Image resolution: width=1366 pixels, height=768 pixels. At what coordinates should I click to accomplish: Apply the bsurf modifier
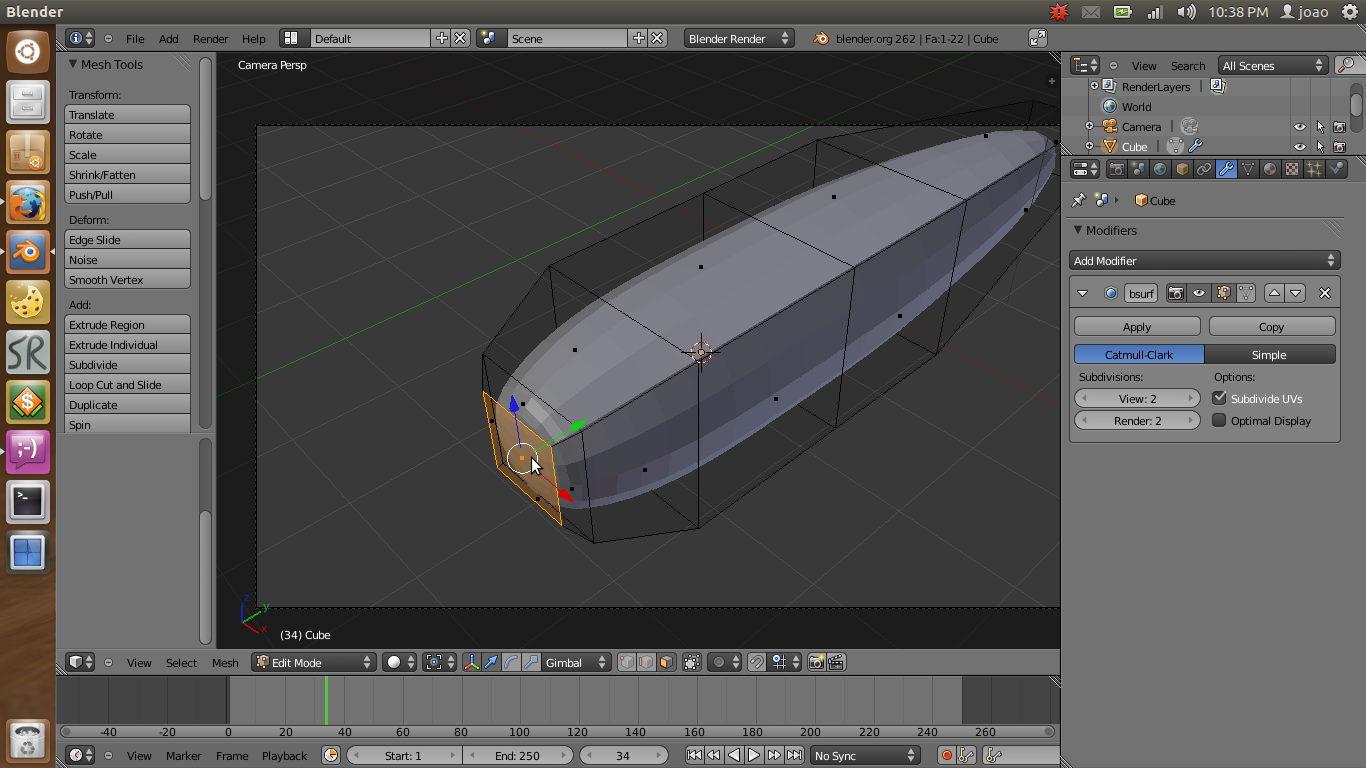tap(1136, 325)
